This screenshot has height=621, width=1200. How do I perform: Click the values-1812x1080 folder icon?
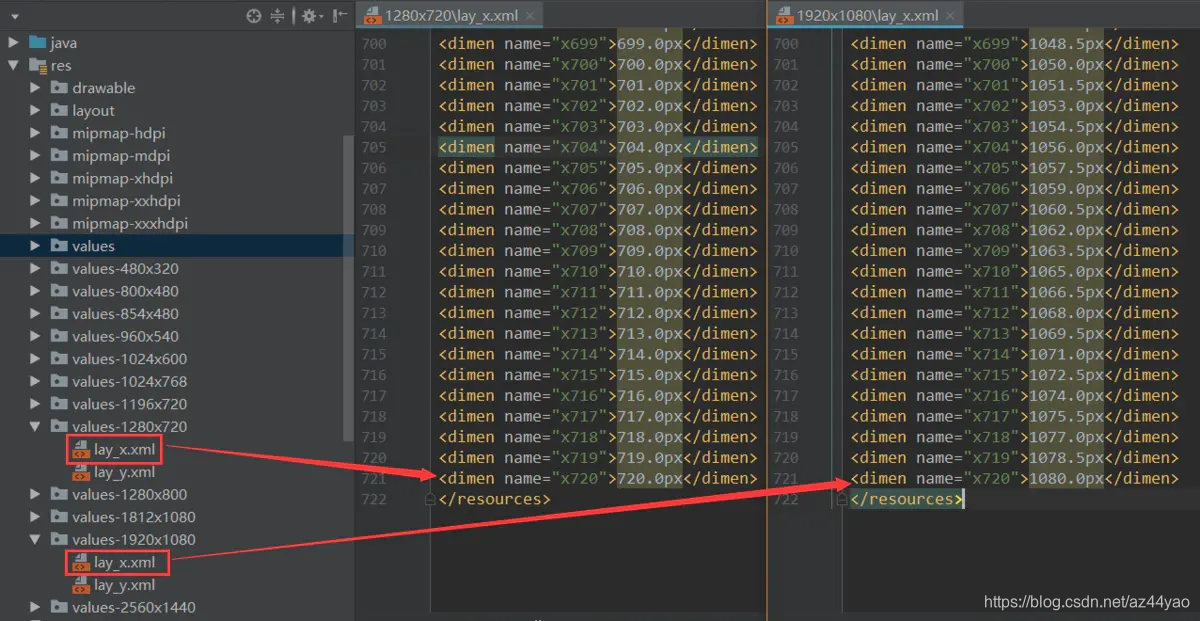click(x=59, y=517)
